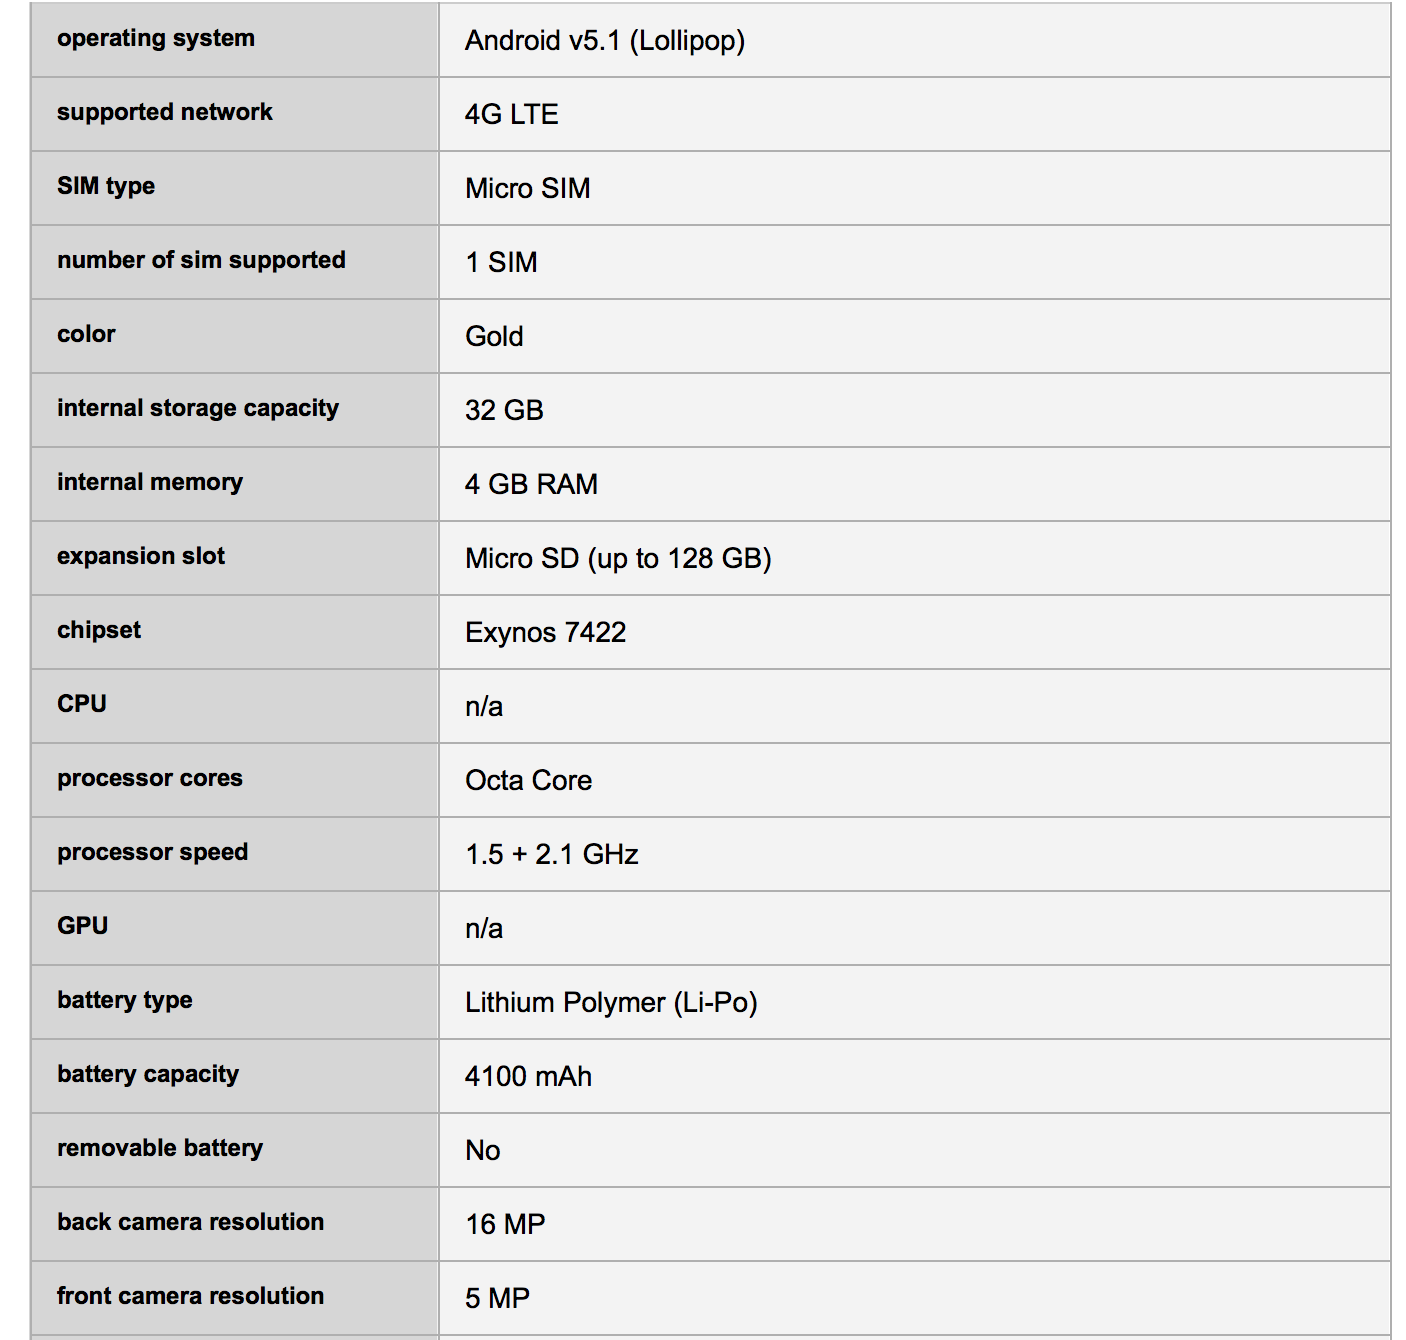Image resolution: width=1406 pixels, height=1340 pixels.
Task: Click the Gold color value
Action: tap(494, 337)
